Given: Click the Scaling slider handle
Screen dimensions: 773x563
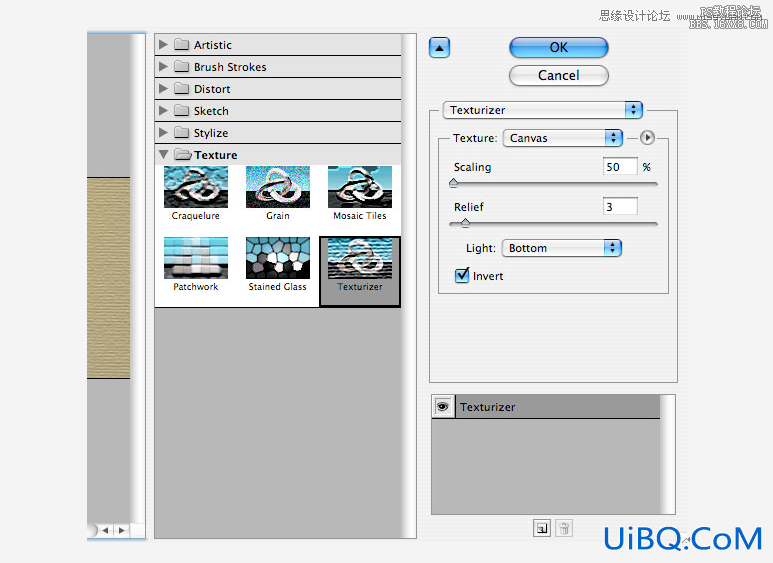Looking at the screenshot, I should 454,183.
